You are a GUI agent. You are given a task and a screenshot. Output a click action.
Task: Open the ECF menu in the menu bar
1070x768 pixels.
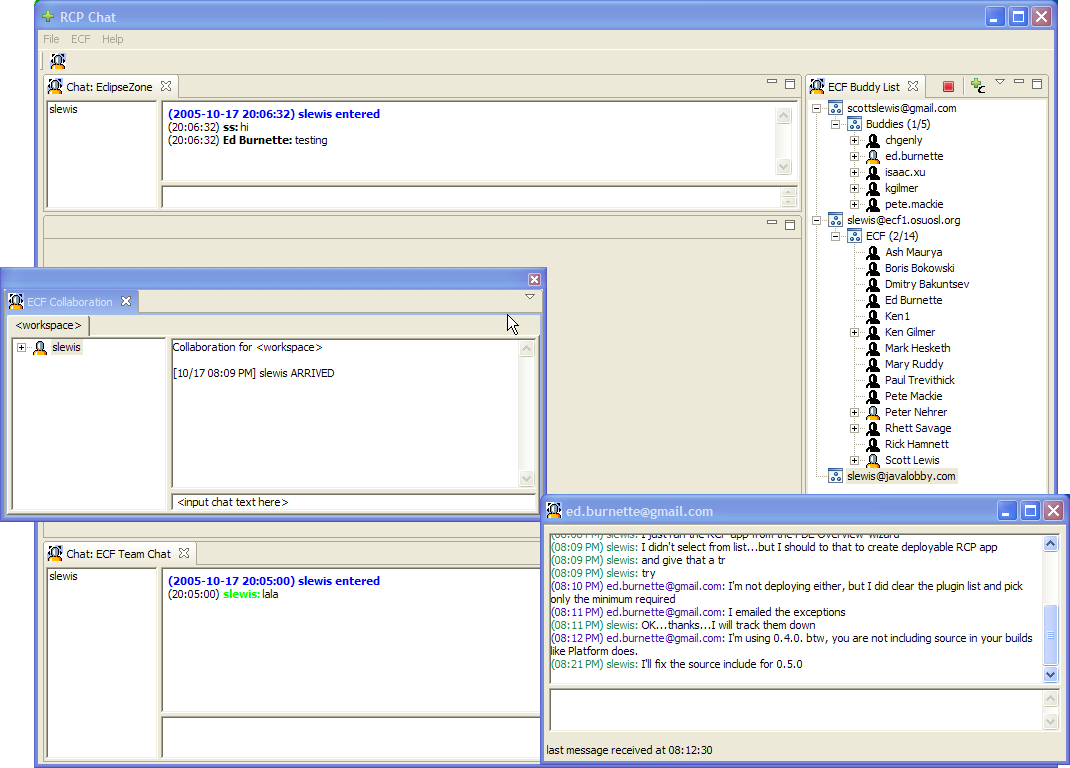click(80, 39)
